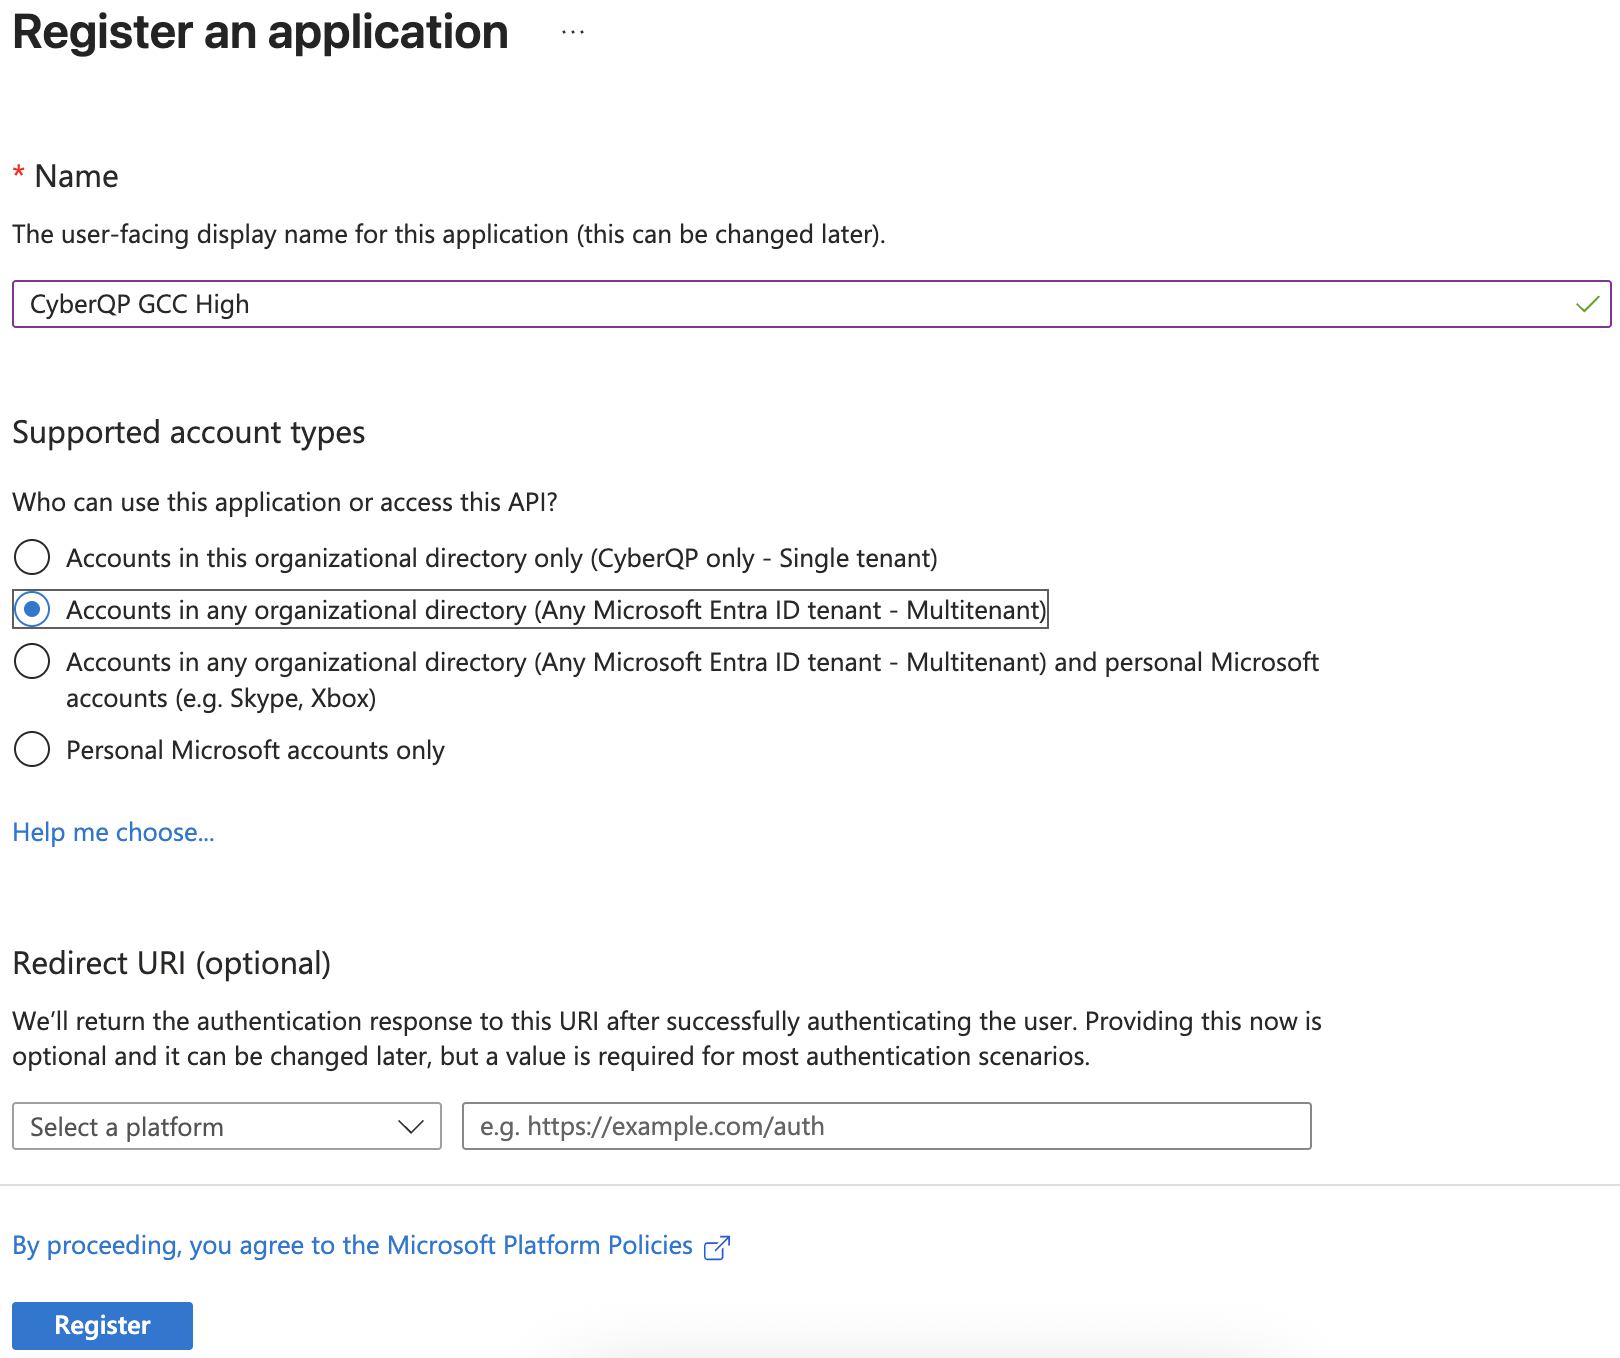Select Multitenant and personal Microsoft accounts option
The height and width of the screenshot is (1358, 1620).
[x=32, y=661]
